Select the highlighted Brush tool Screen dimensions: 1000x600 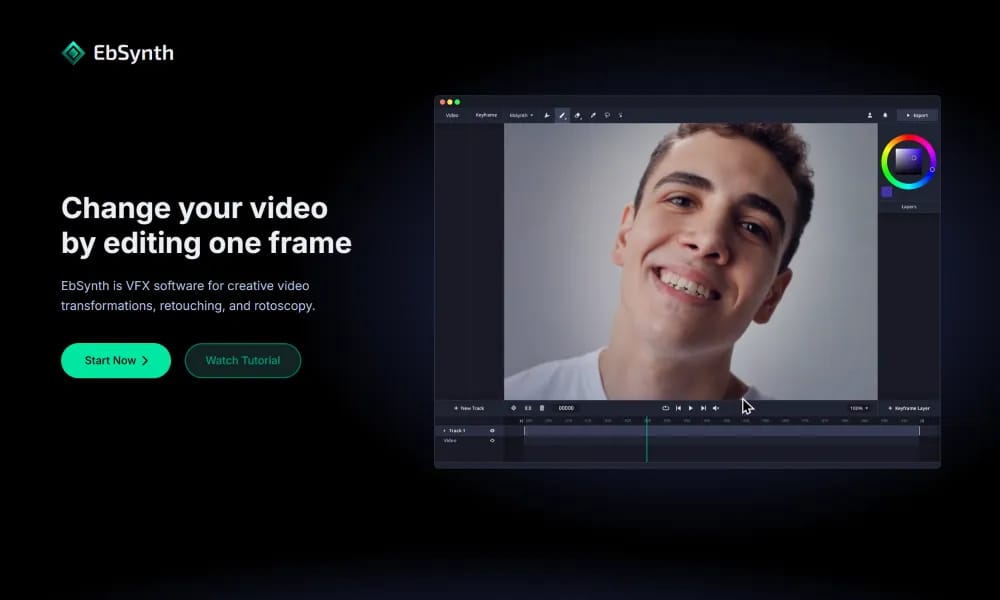562,115
